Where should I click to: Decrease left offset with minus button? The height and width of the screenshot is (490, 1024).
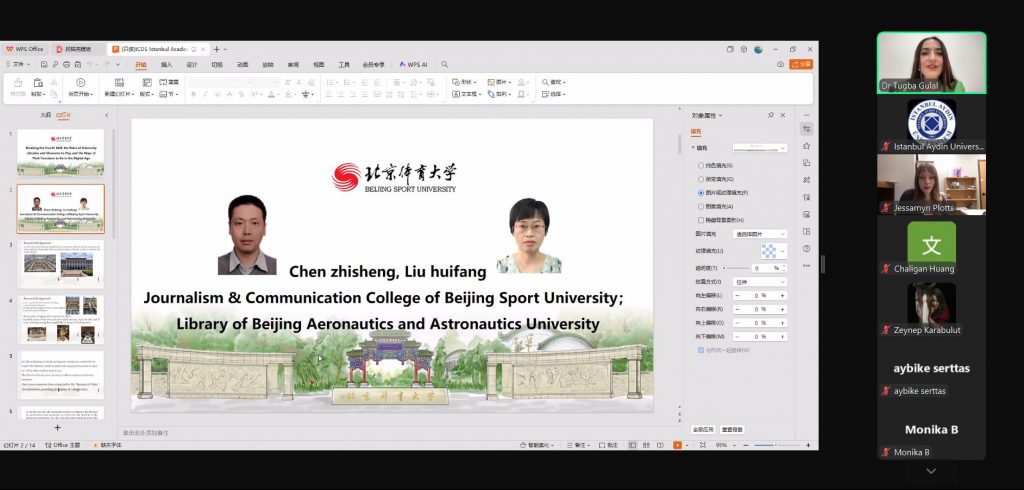737,296
